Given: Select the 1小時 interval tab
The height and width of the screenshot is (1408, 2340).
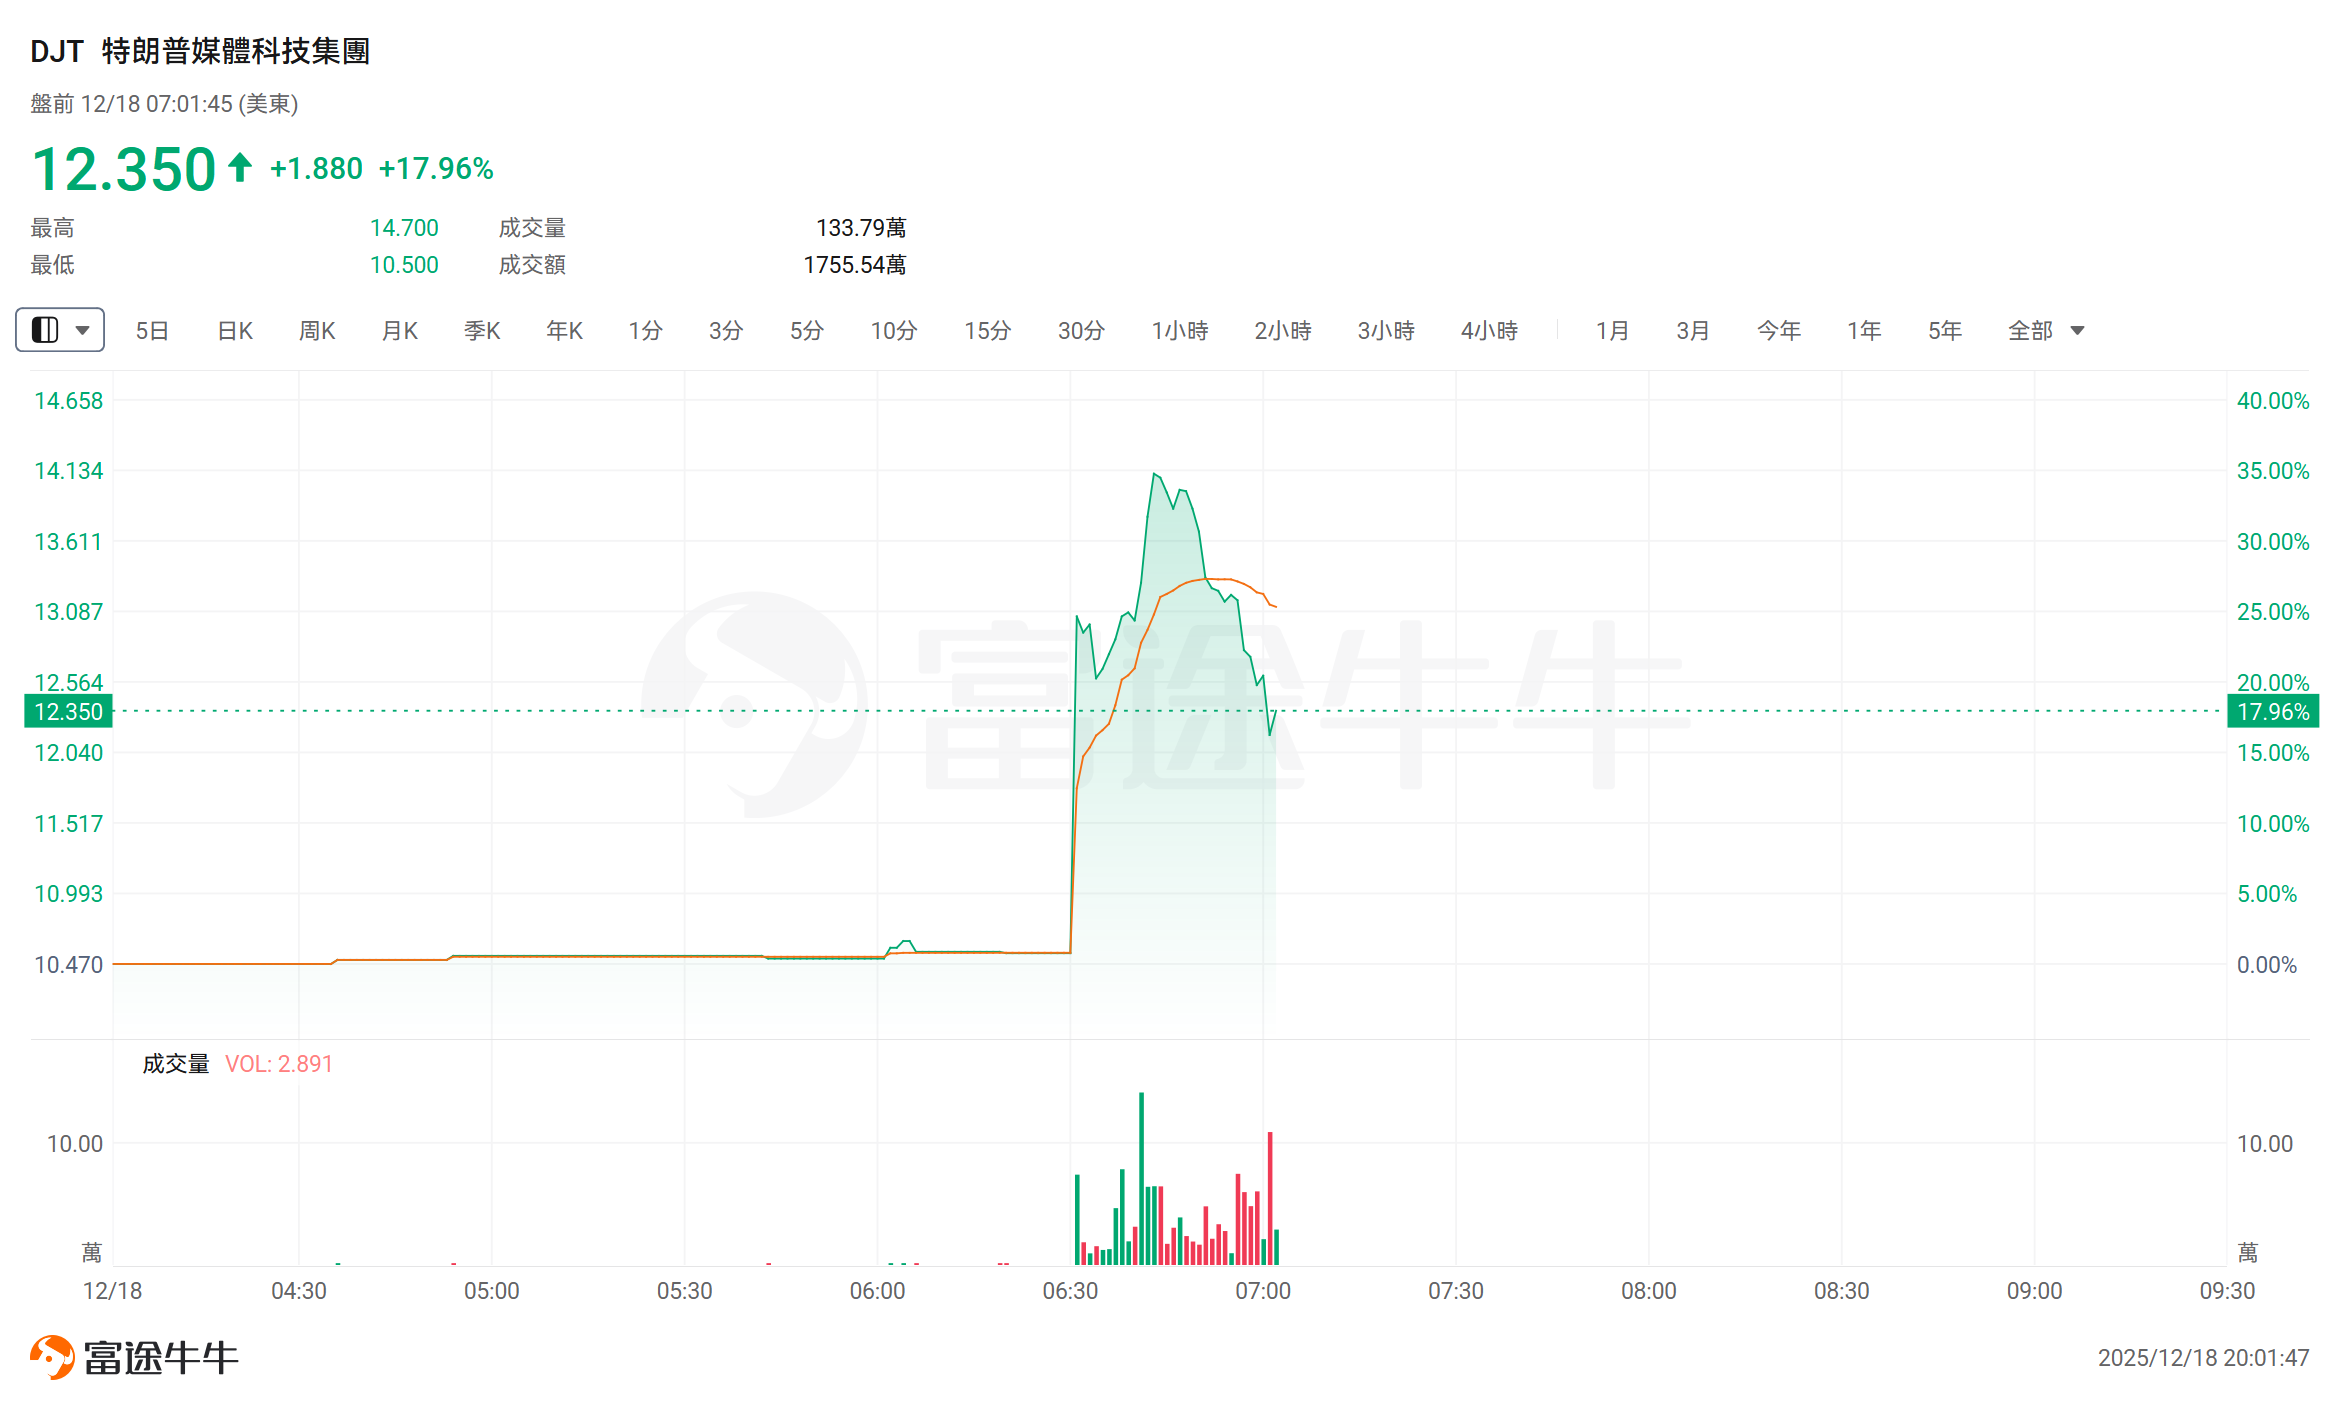Looking at the screenshot, I should click(1180, 331).
